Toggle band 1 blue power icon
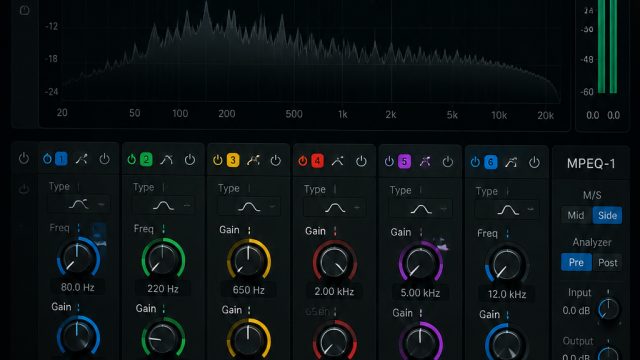640x360 pixels. (x=47, y=158)
